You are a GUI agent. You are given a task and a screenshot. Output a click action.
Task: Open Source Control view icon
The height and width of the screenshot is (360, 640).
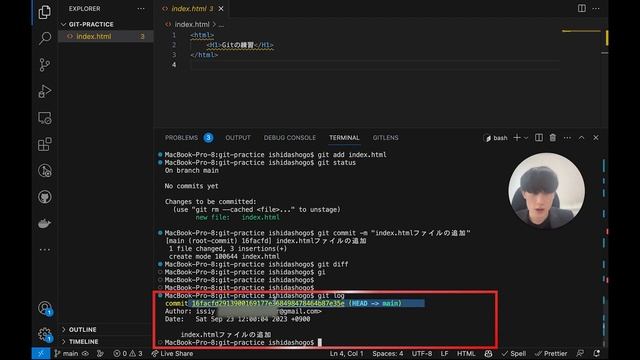click(44, 64)
